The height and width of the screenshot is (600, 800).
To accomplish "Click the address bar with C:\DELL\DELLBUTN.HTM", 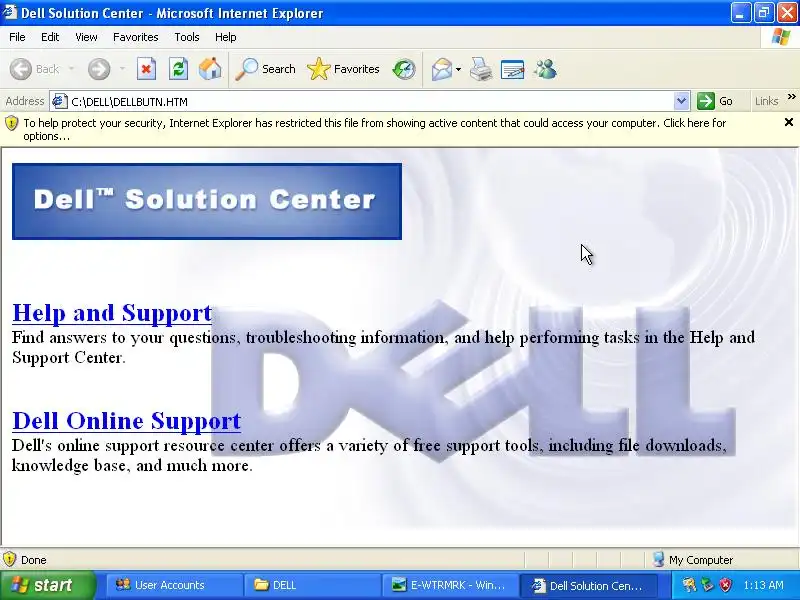I will [x=370, y=102].
